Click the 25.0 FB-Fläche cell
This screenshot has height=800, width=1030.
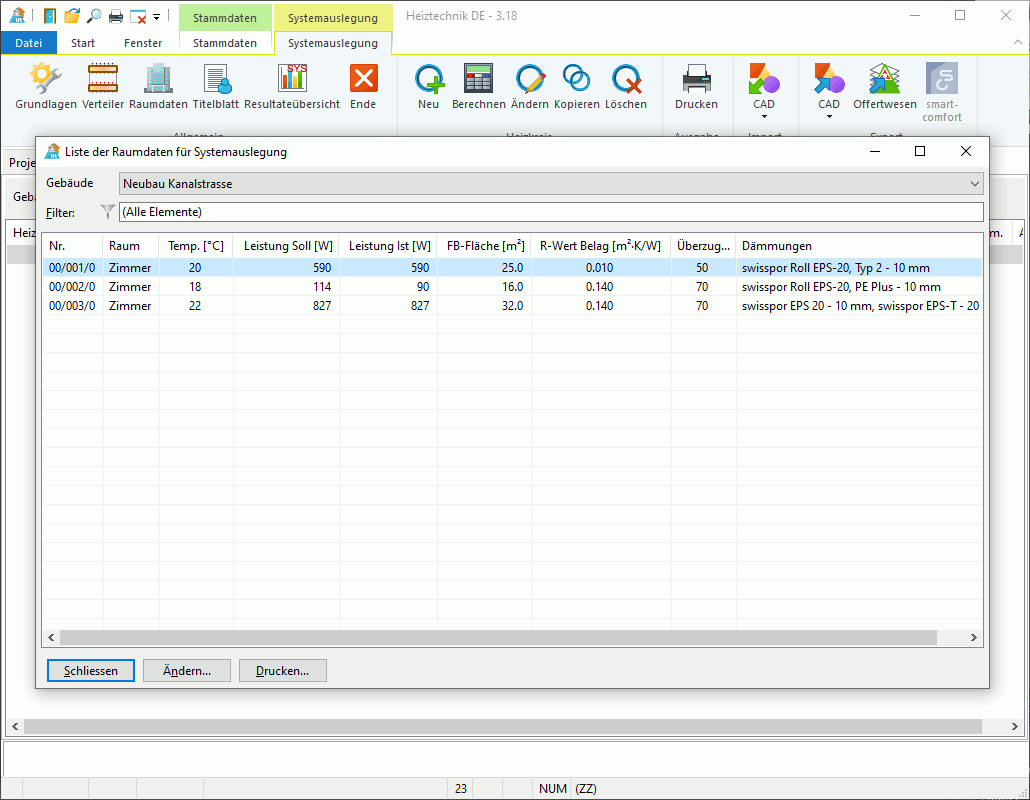(x=484, y=267)
